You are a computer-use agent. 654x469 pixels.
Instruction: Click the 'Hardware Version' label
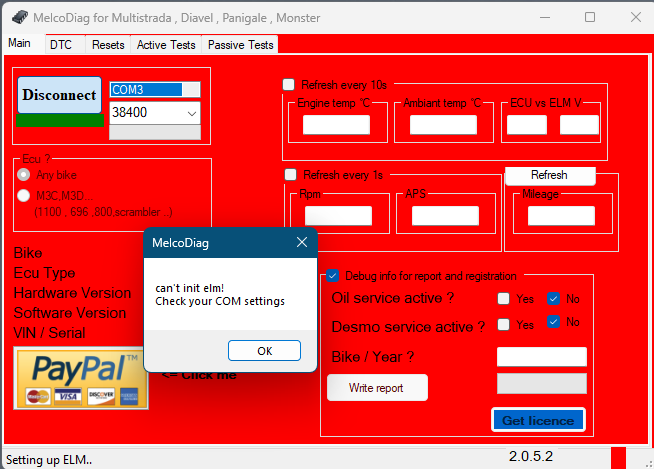click(72, 293)
